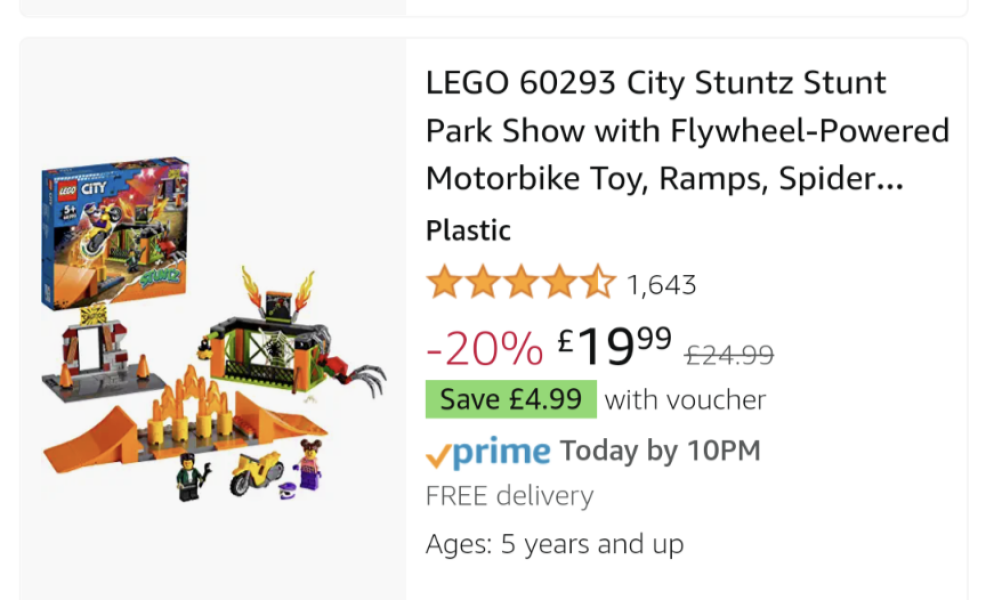
Task: Open the 1,643 ratings count
Action: coord(661,286)
